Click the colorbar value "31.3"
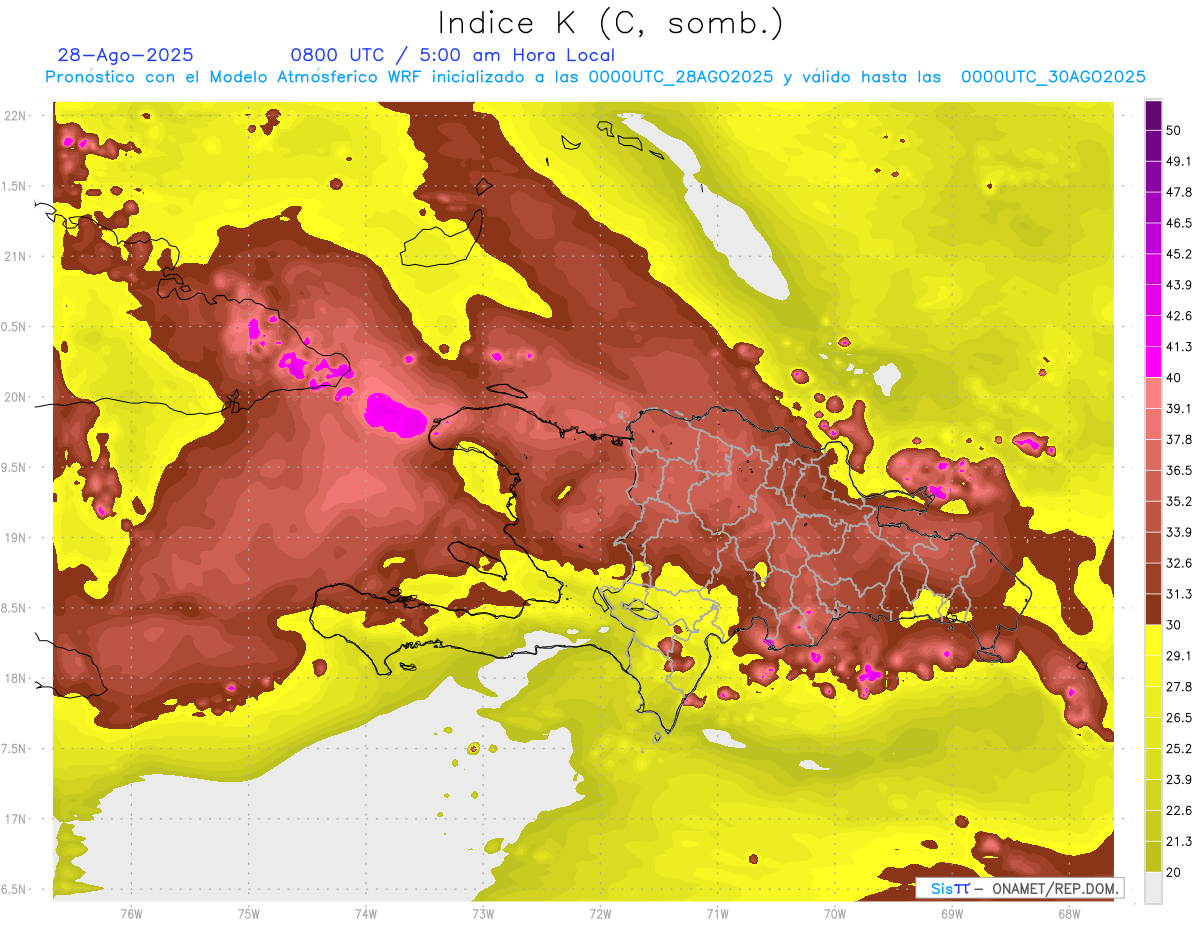 point(1179,594)
